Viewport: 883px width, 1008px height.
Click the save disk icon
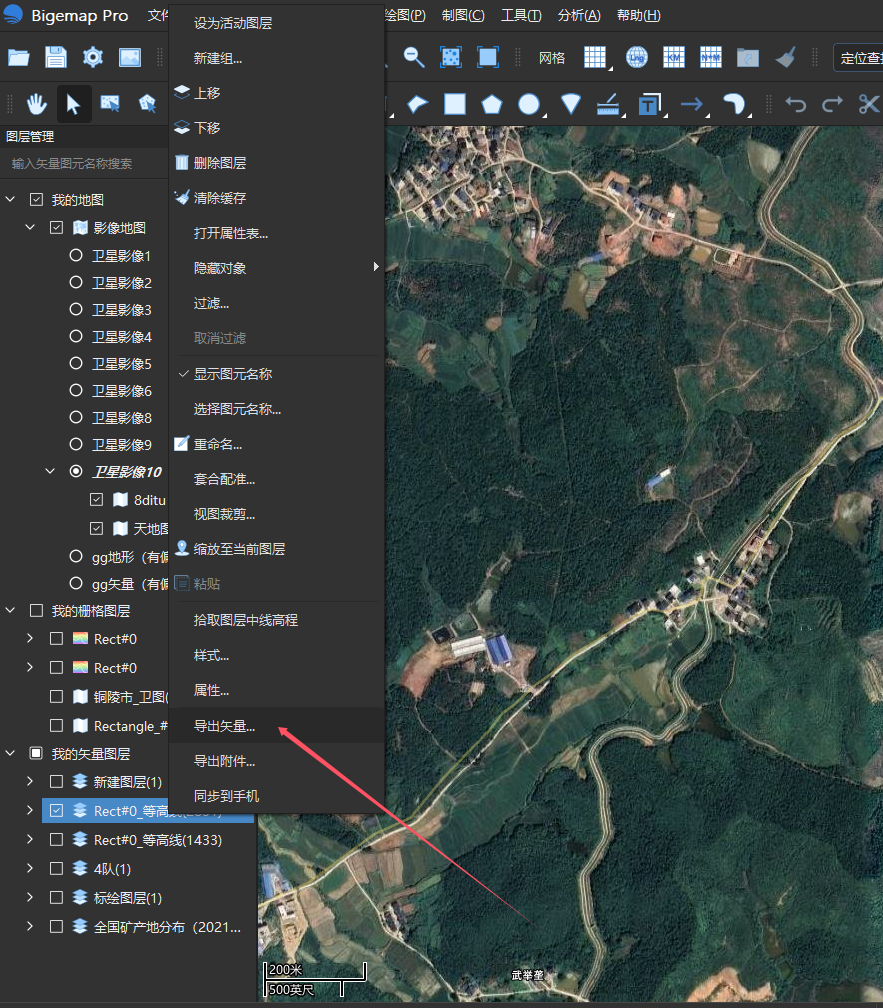point(56,57)
